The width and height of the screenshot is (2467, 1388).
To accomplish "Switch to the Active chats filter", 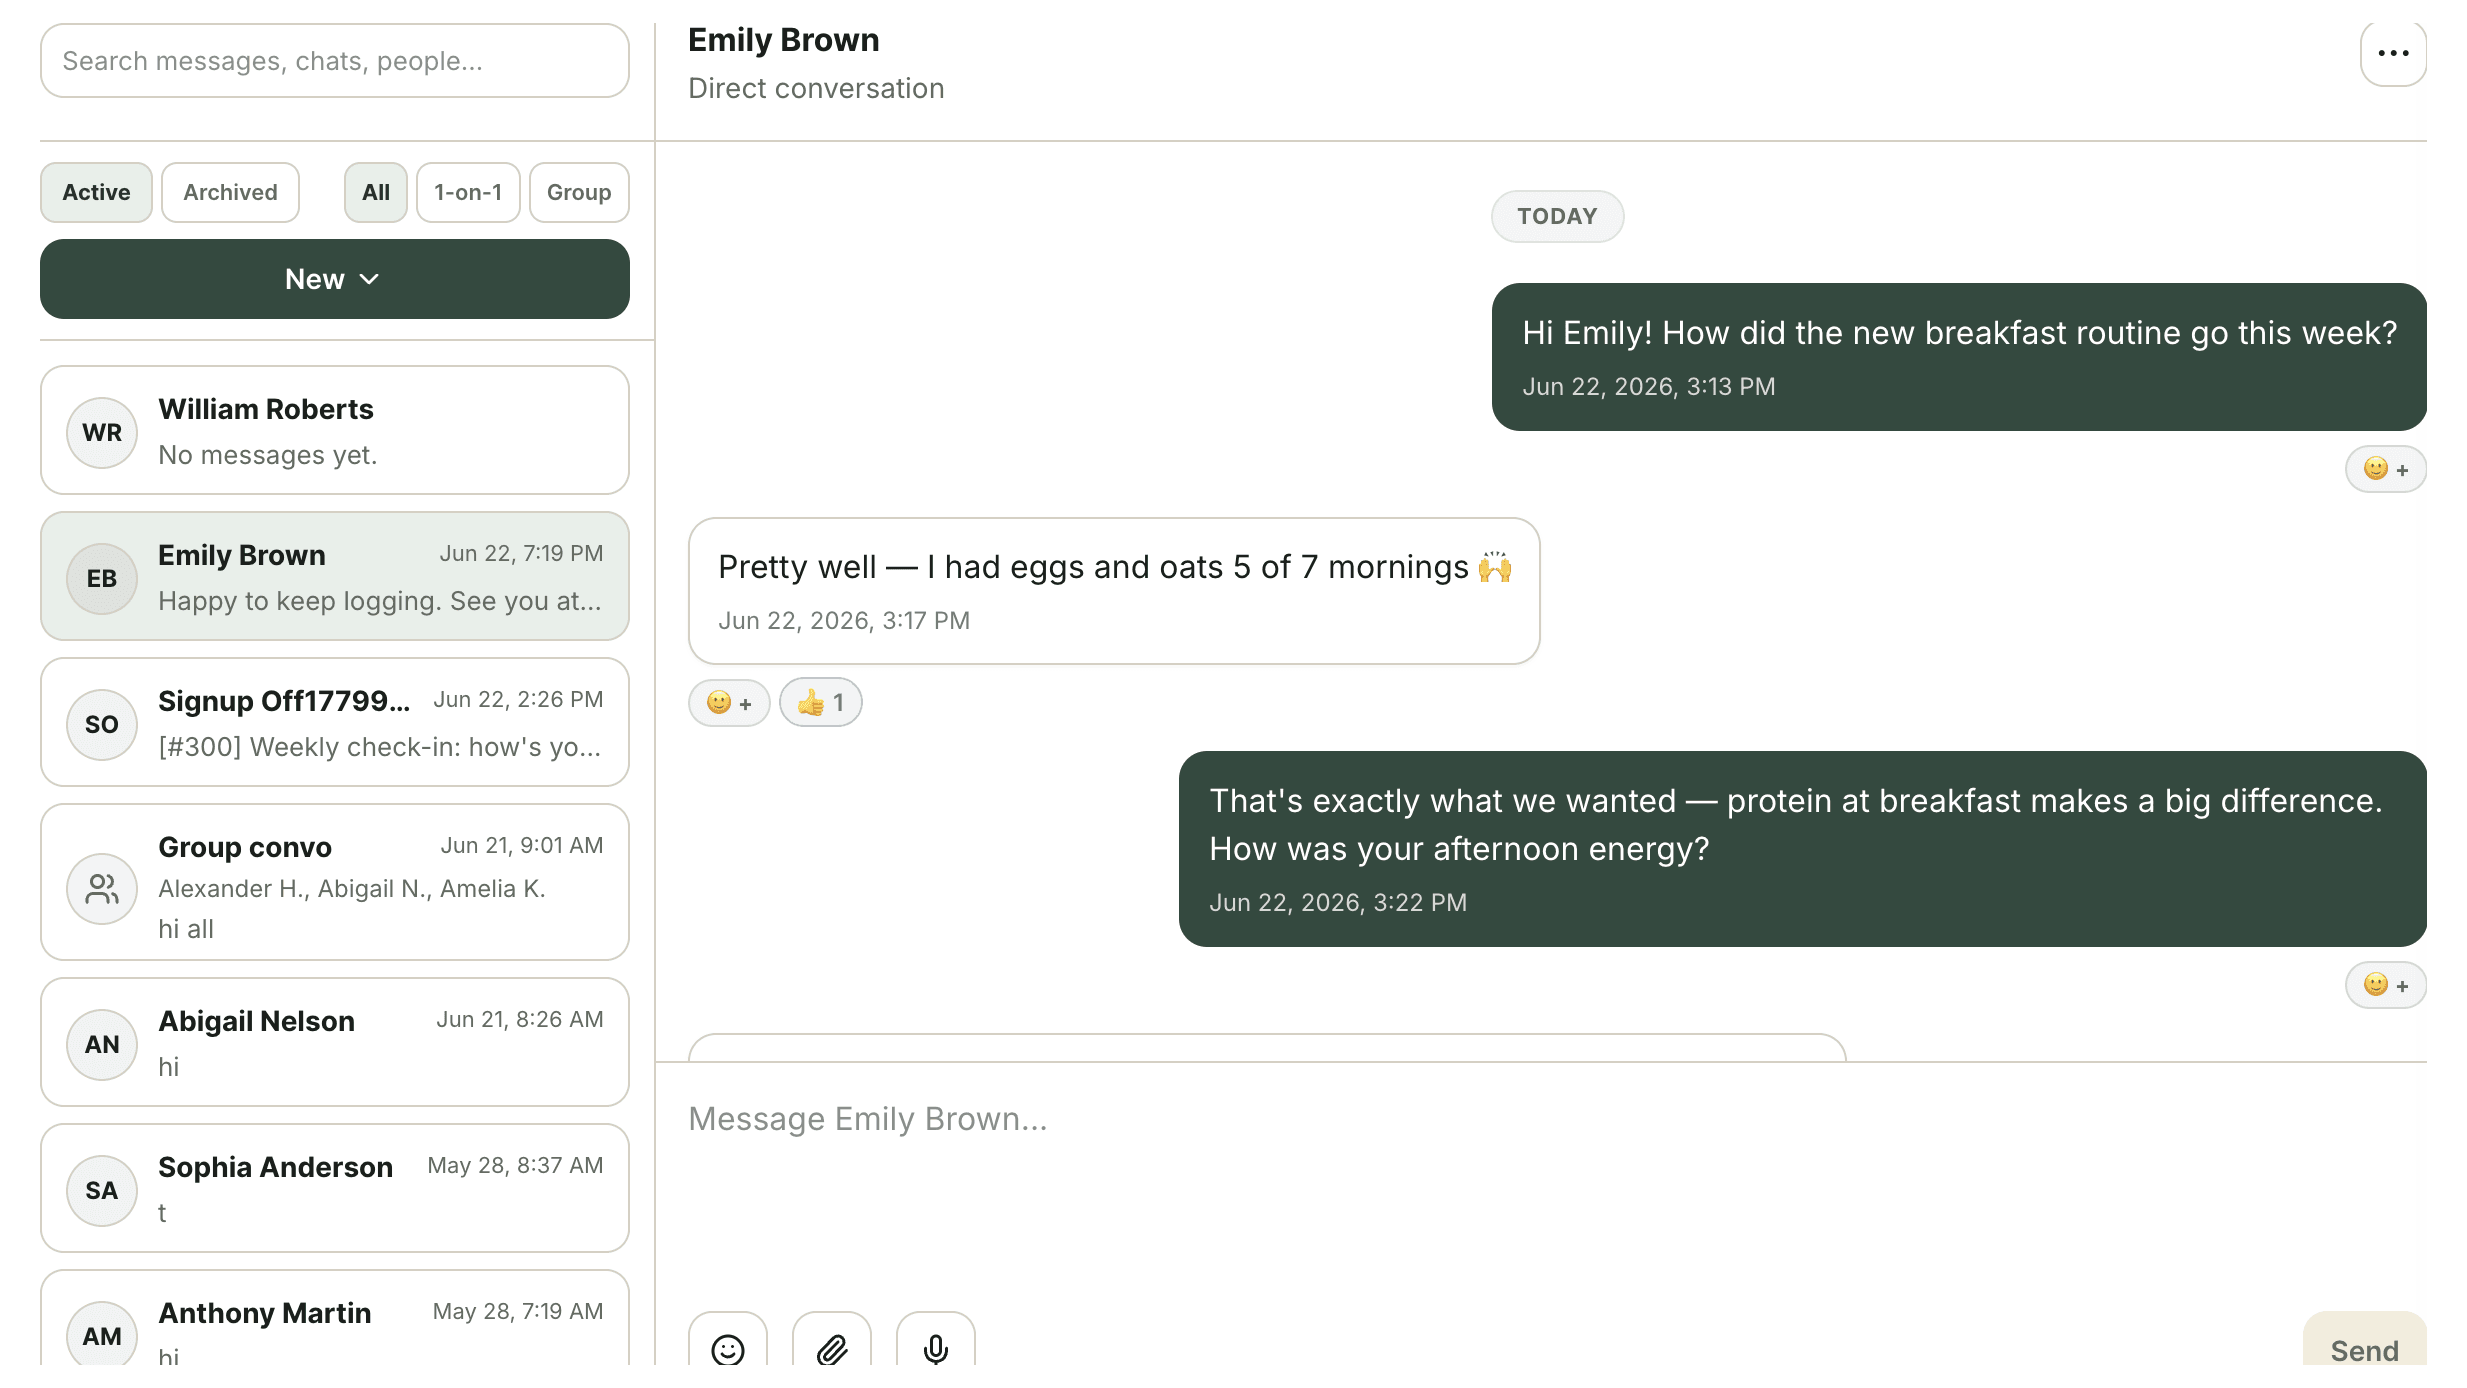I will pyautogui.click(x=96, y=192).
